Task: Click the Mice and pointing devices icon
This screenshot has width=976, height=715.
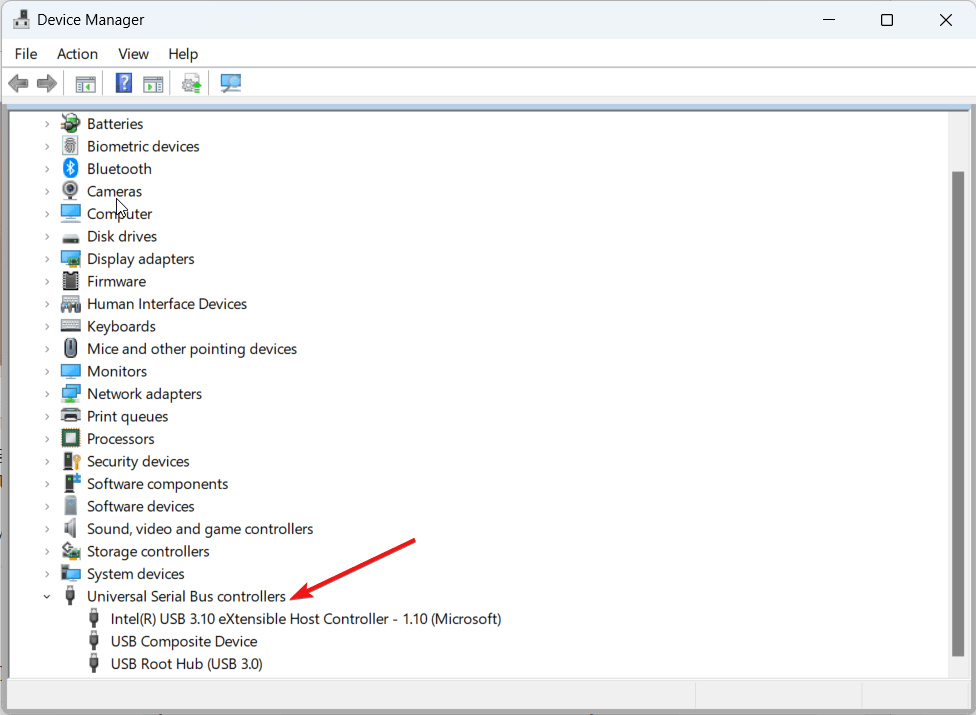Action: pos(70,348)
